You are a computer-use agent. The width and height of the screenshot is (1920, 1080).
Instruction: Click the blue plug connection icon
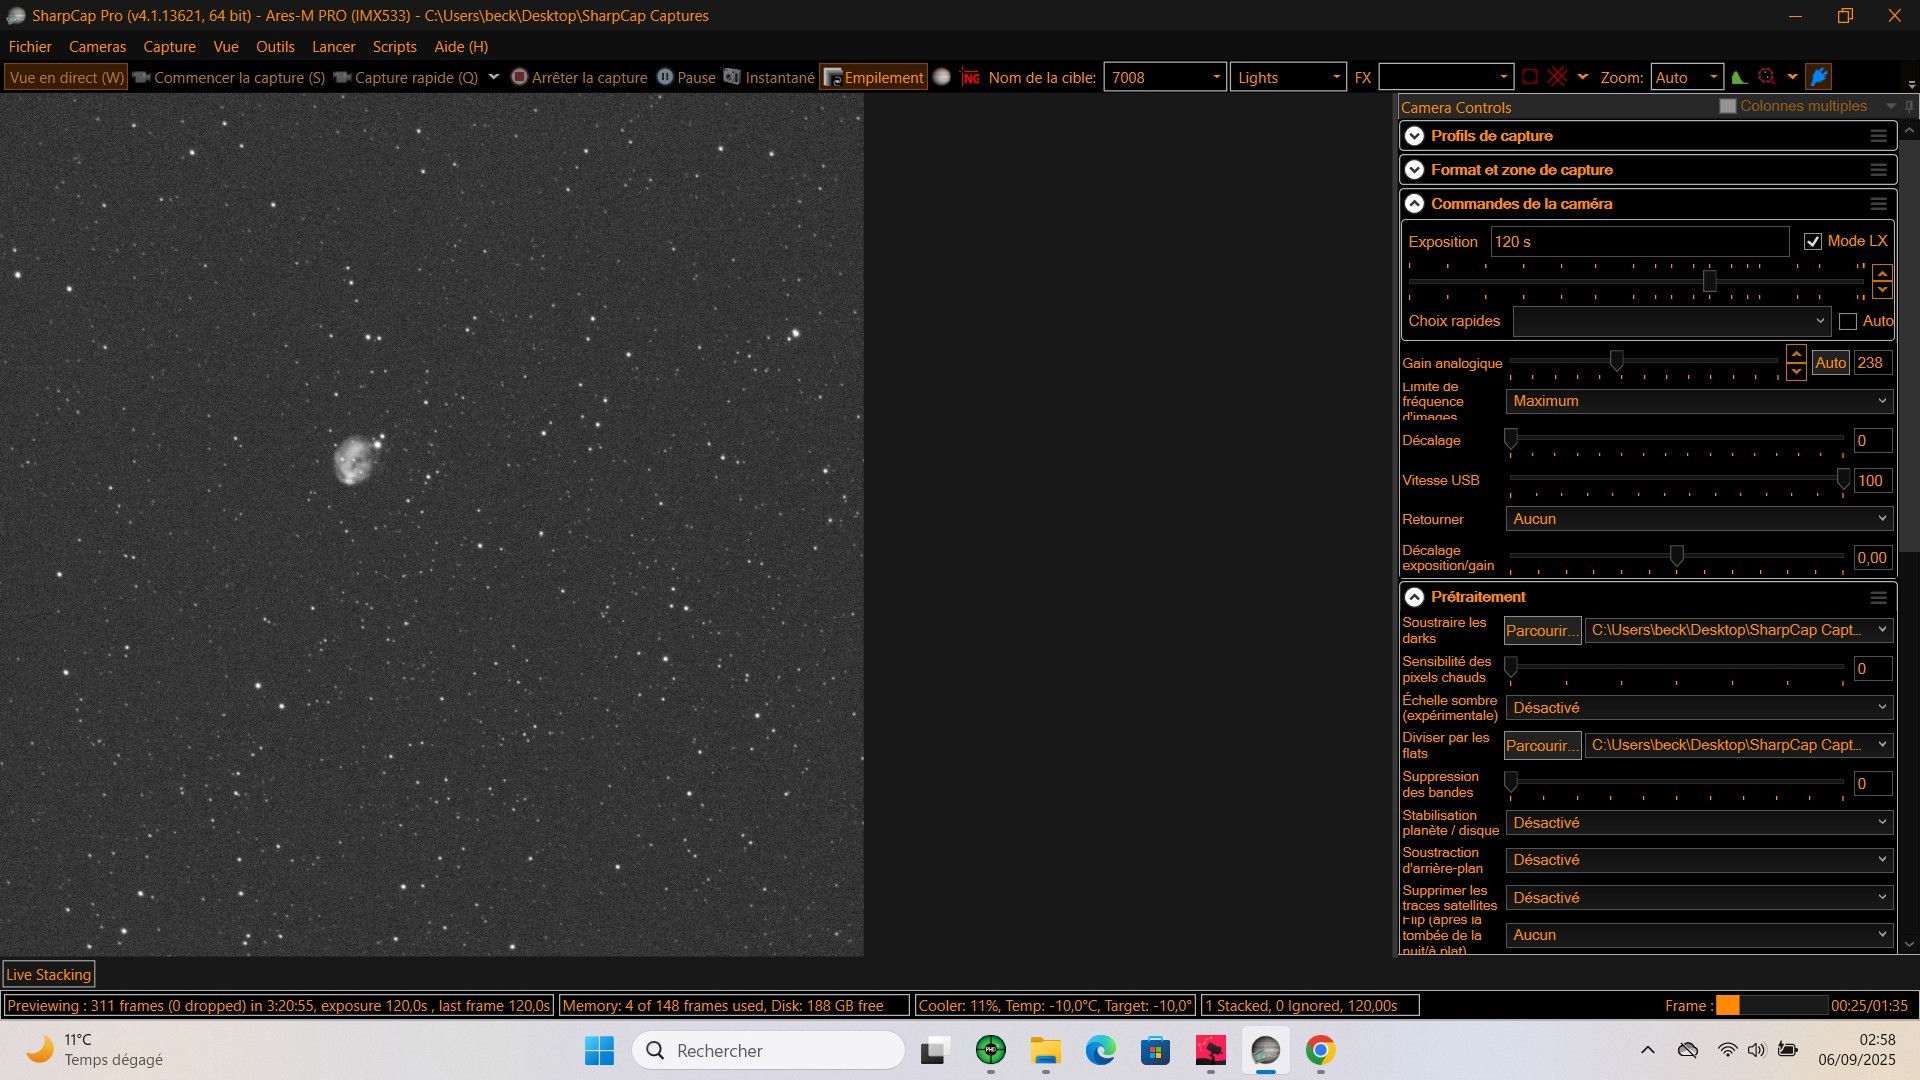[x=1819, y=77]
